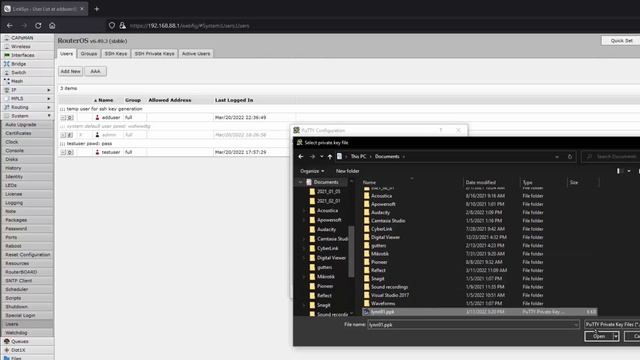Click browser back arrow
Viewport: 640px width, 360px height.
pyautogui.click(x=9, y=25)
